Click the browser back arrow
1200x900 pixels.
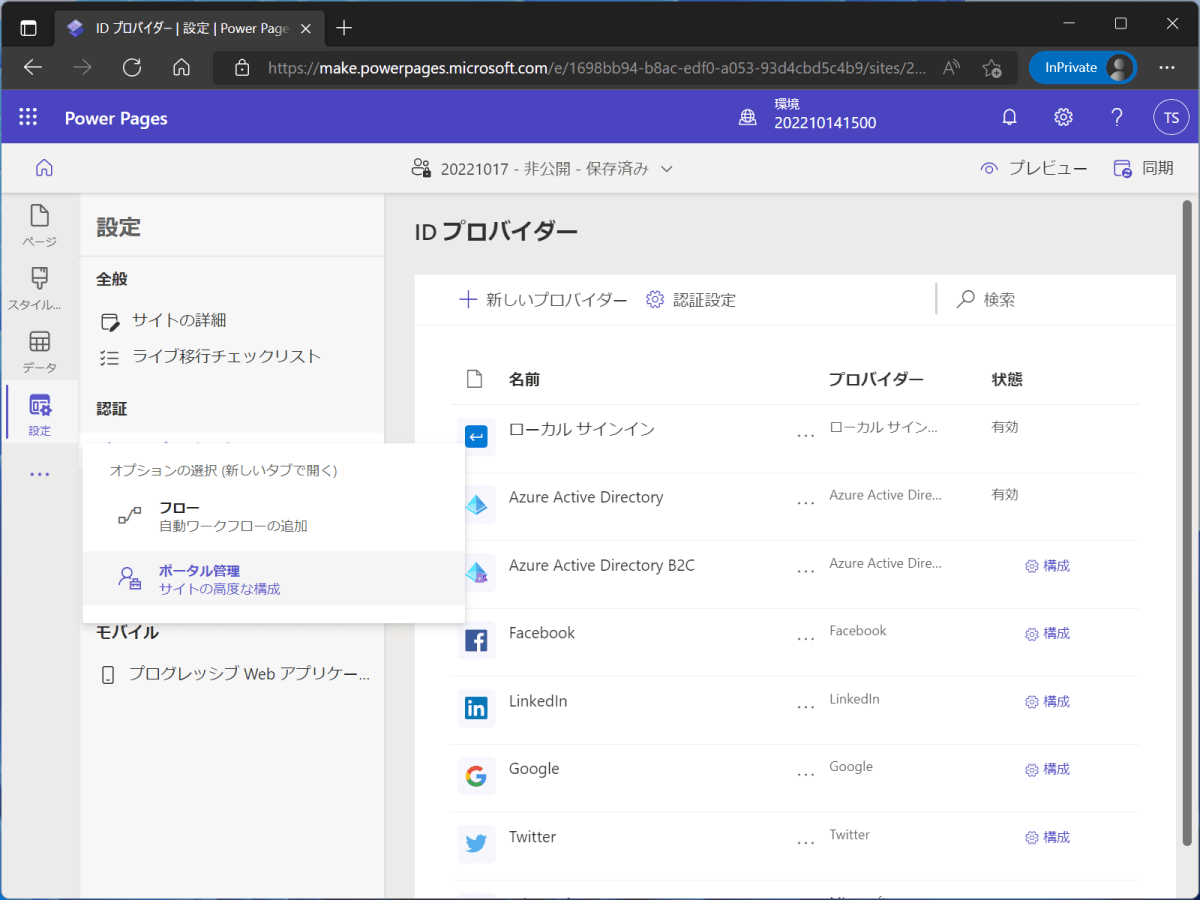click(x=33, y=68)
